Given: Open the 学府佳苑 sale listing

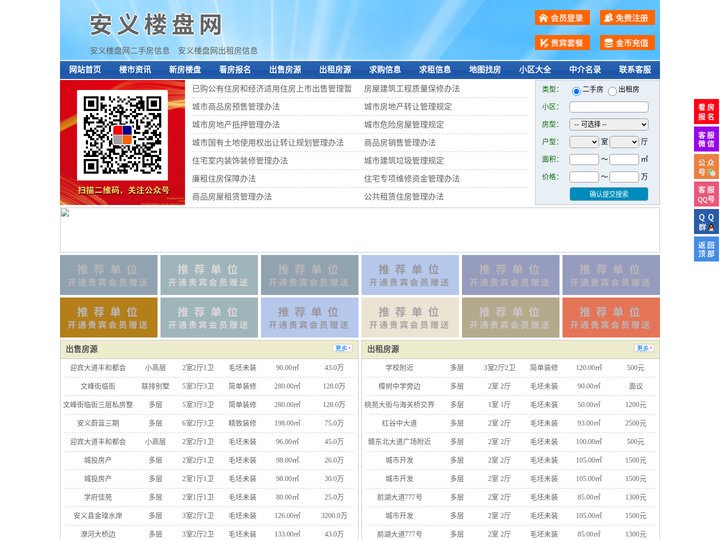Looking at the screenshot, I should [98, 497].
